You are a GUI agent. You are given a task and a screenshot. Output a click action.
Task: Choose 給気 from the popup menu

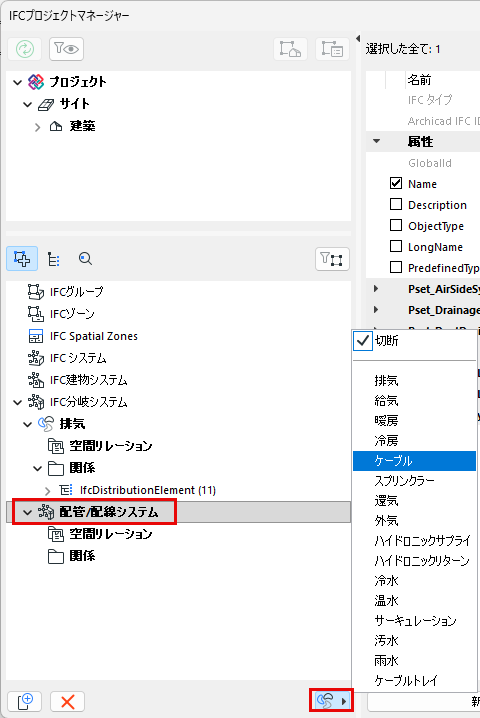pos(415,401)
